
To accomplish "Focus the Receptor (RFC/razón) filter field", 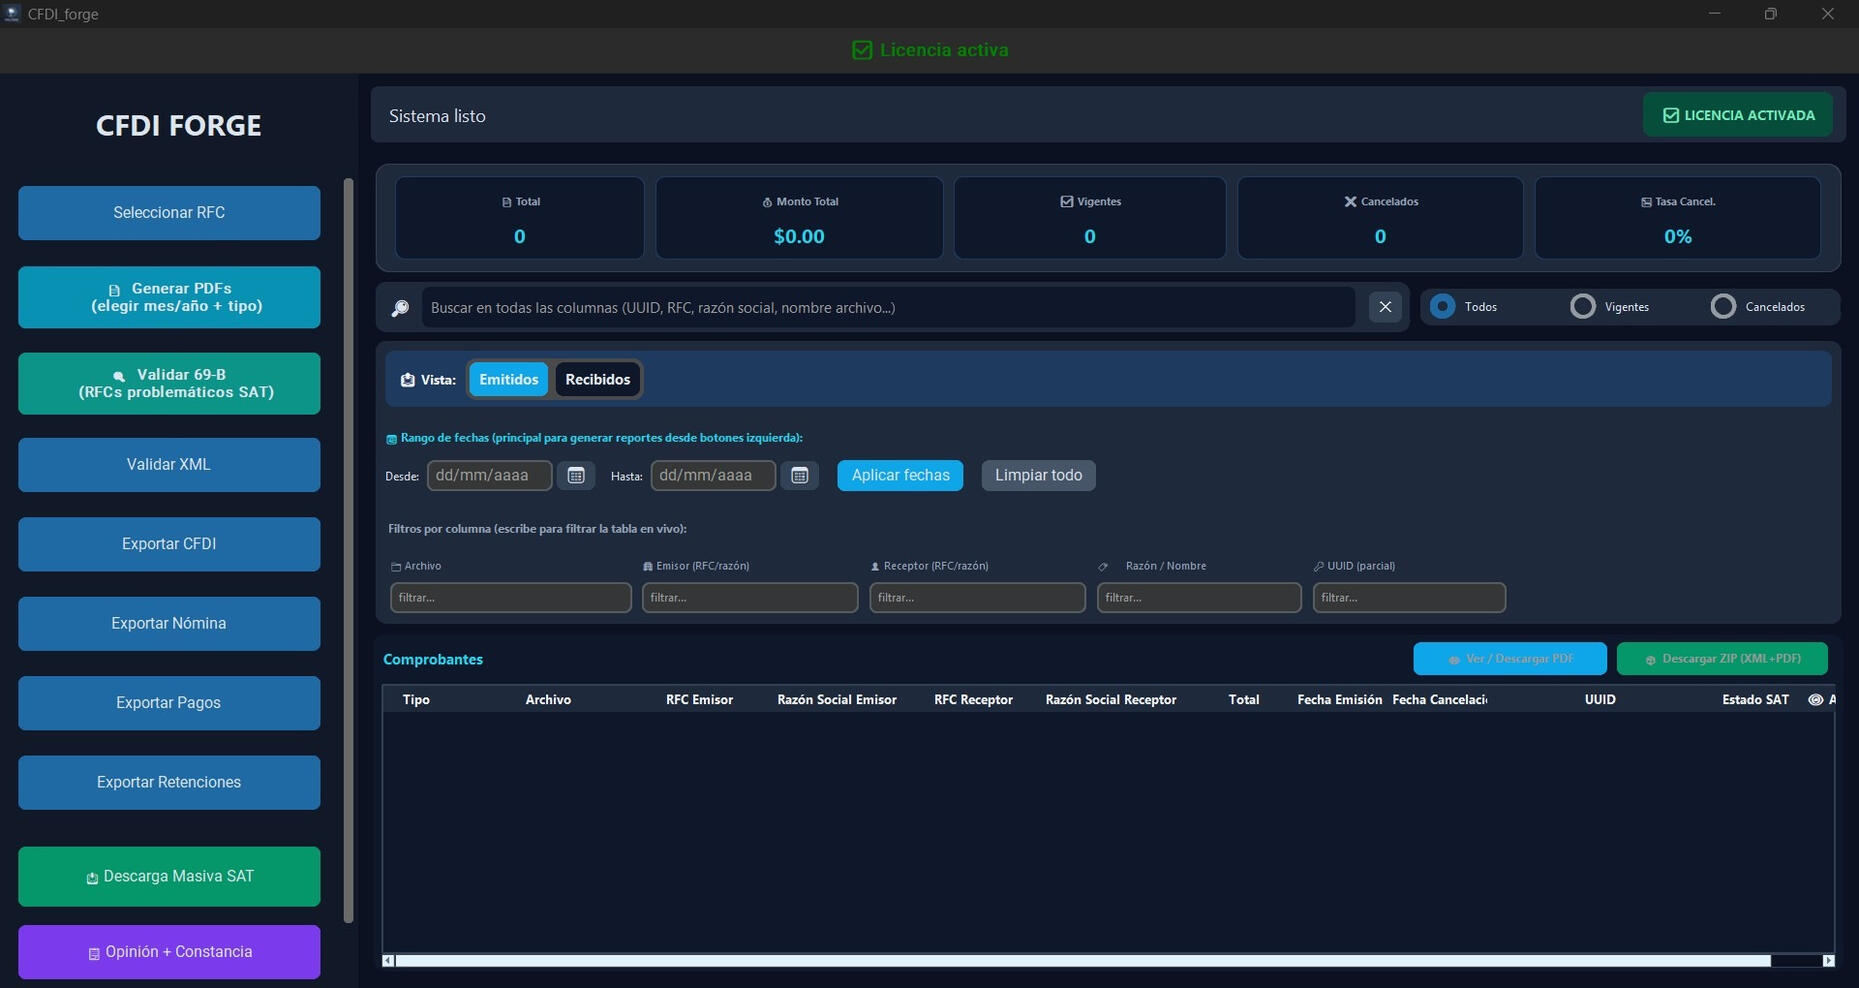I will pyautogui.click(x=977, y=597).
